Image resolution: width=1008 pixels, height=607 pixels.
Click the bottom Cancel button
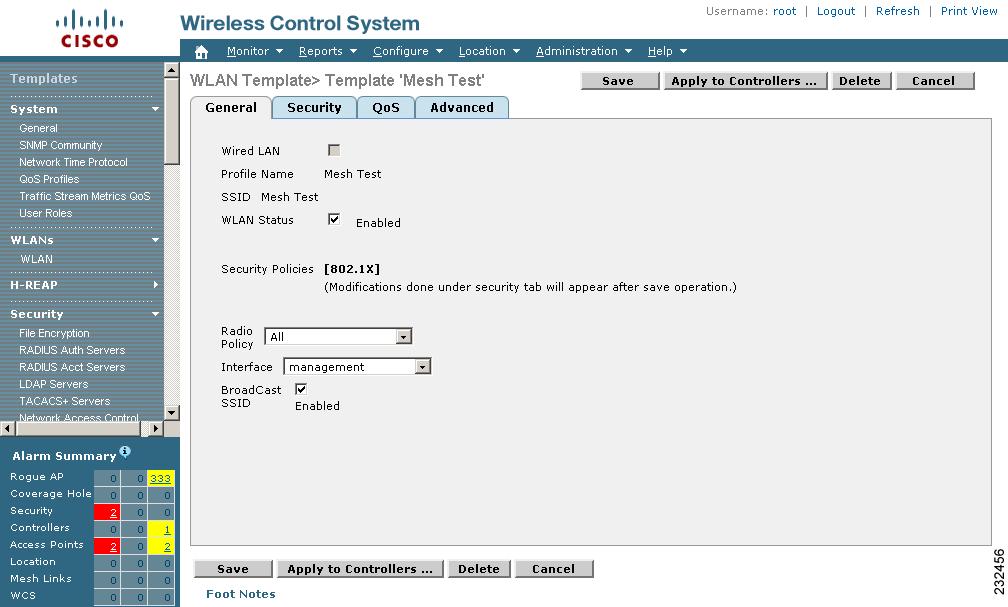click(x=554, y=569)
